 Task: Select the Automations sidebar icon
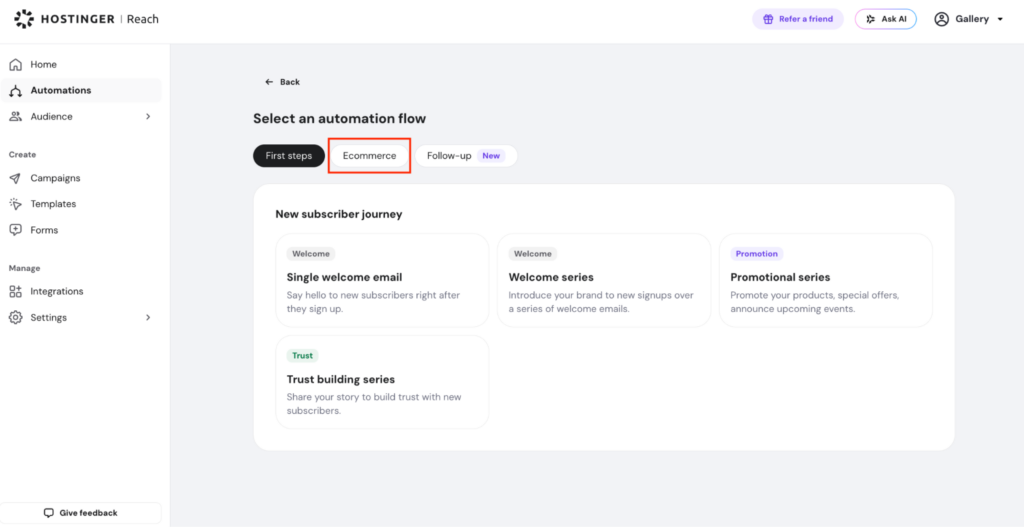[x=16, y=91]
